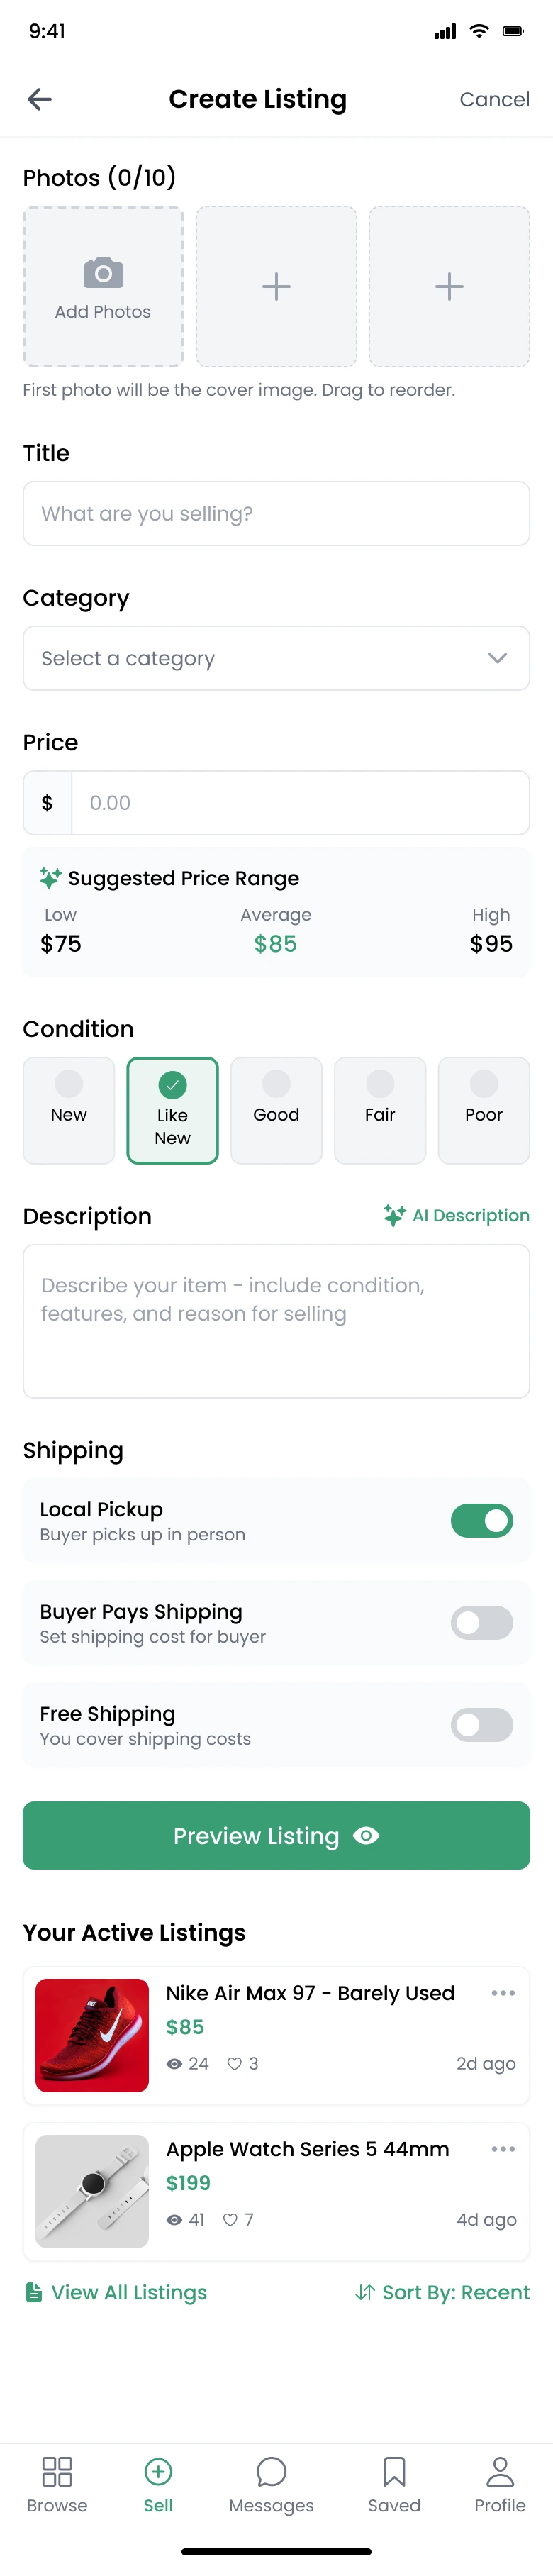Open the Profile person icon
Image resolution: width=553 pixels, height=2576 pixels.
500,2472
